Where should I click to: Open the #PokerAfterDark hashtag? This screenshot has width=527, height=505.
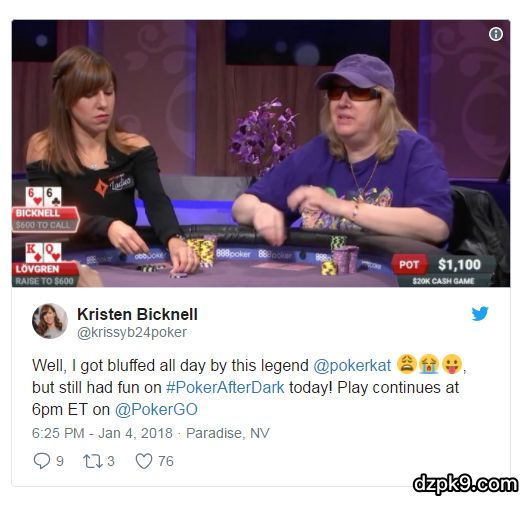(225, 387)
